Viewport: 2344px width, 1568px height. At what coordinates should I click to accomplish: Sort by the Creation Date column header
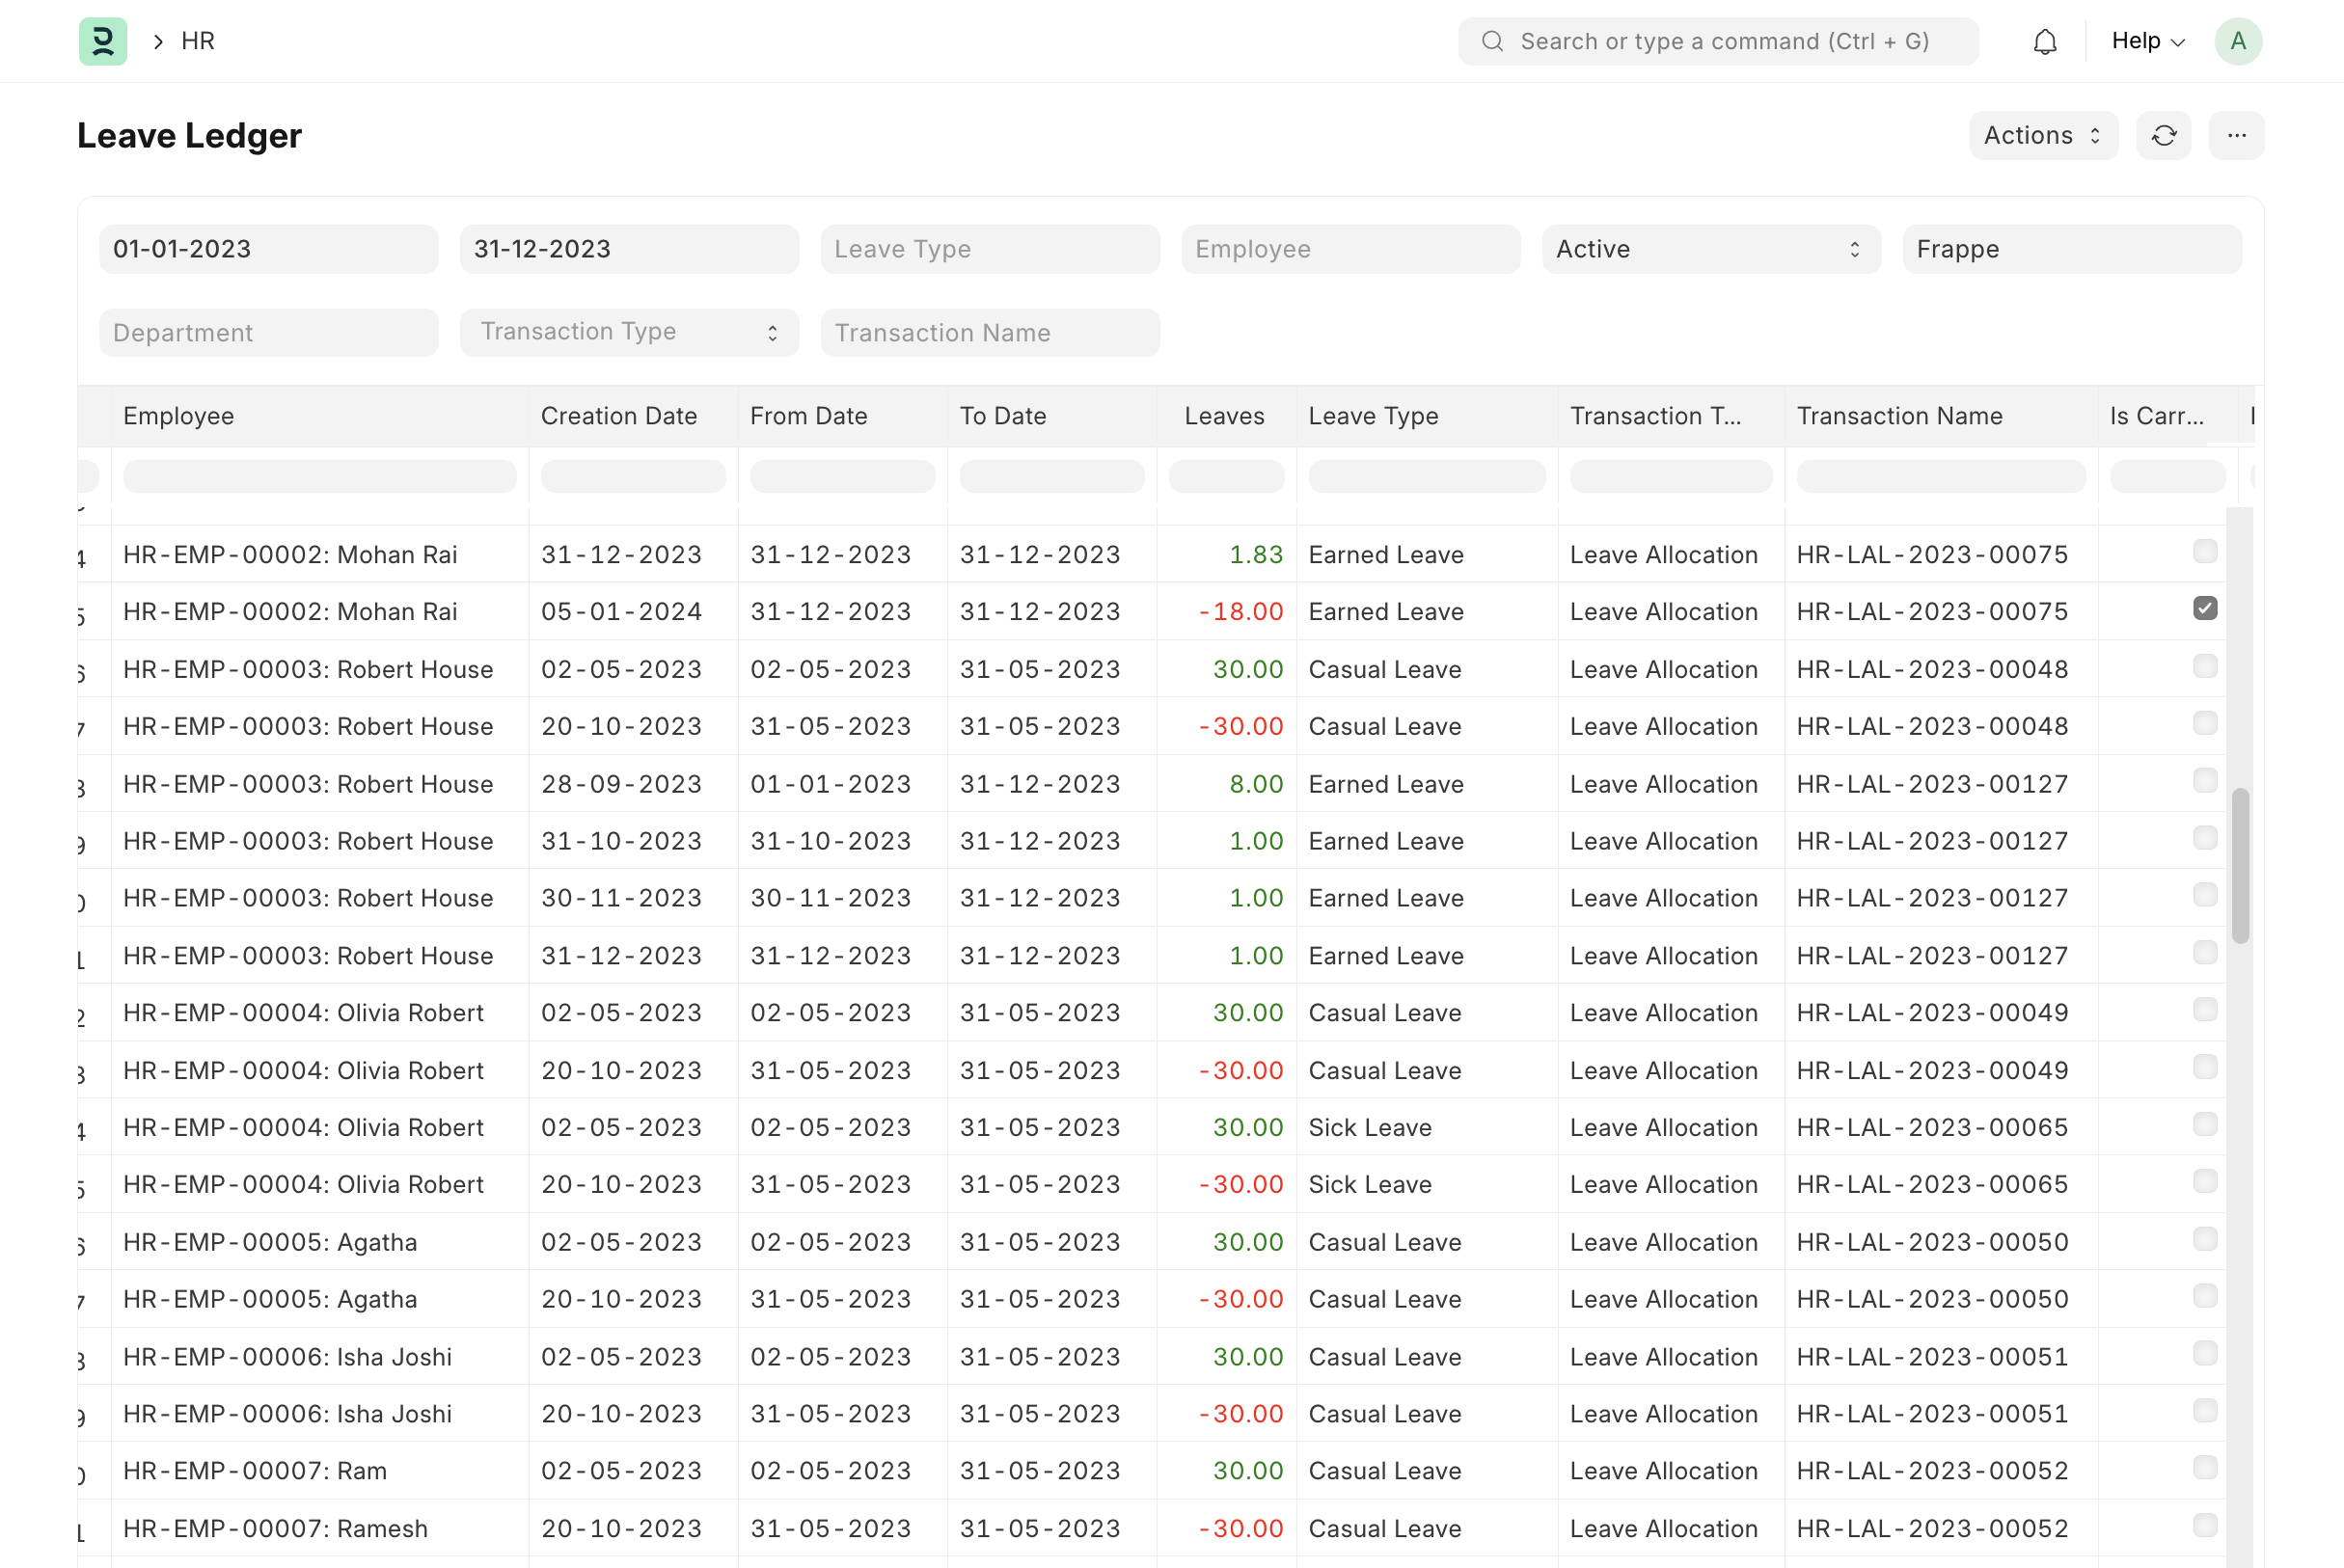pyautogui.click(x=633, y=416)
